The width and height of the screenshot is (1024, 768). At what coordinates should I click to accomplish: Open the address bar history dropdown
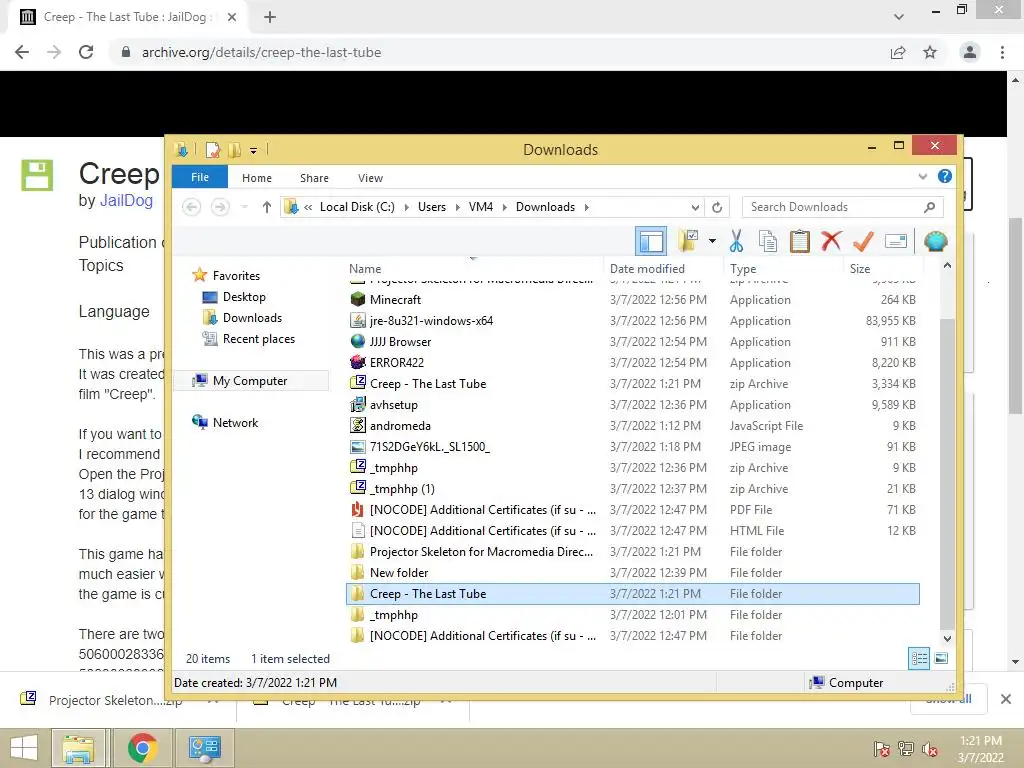tap(695, 207)
